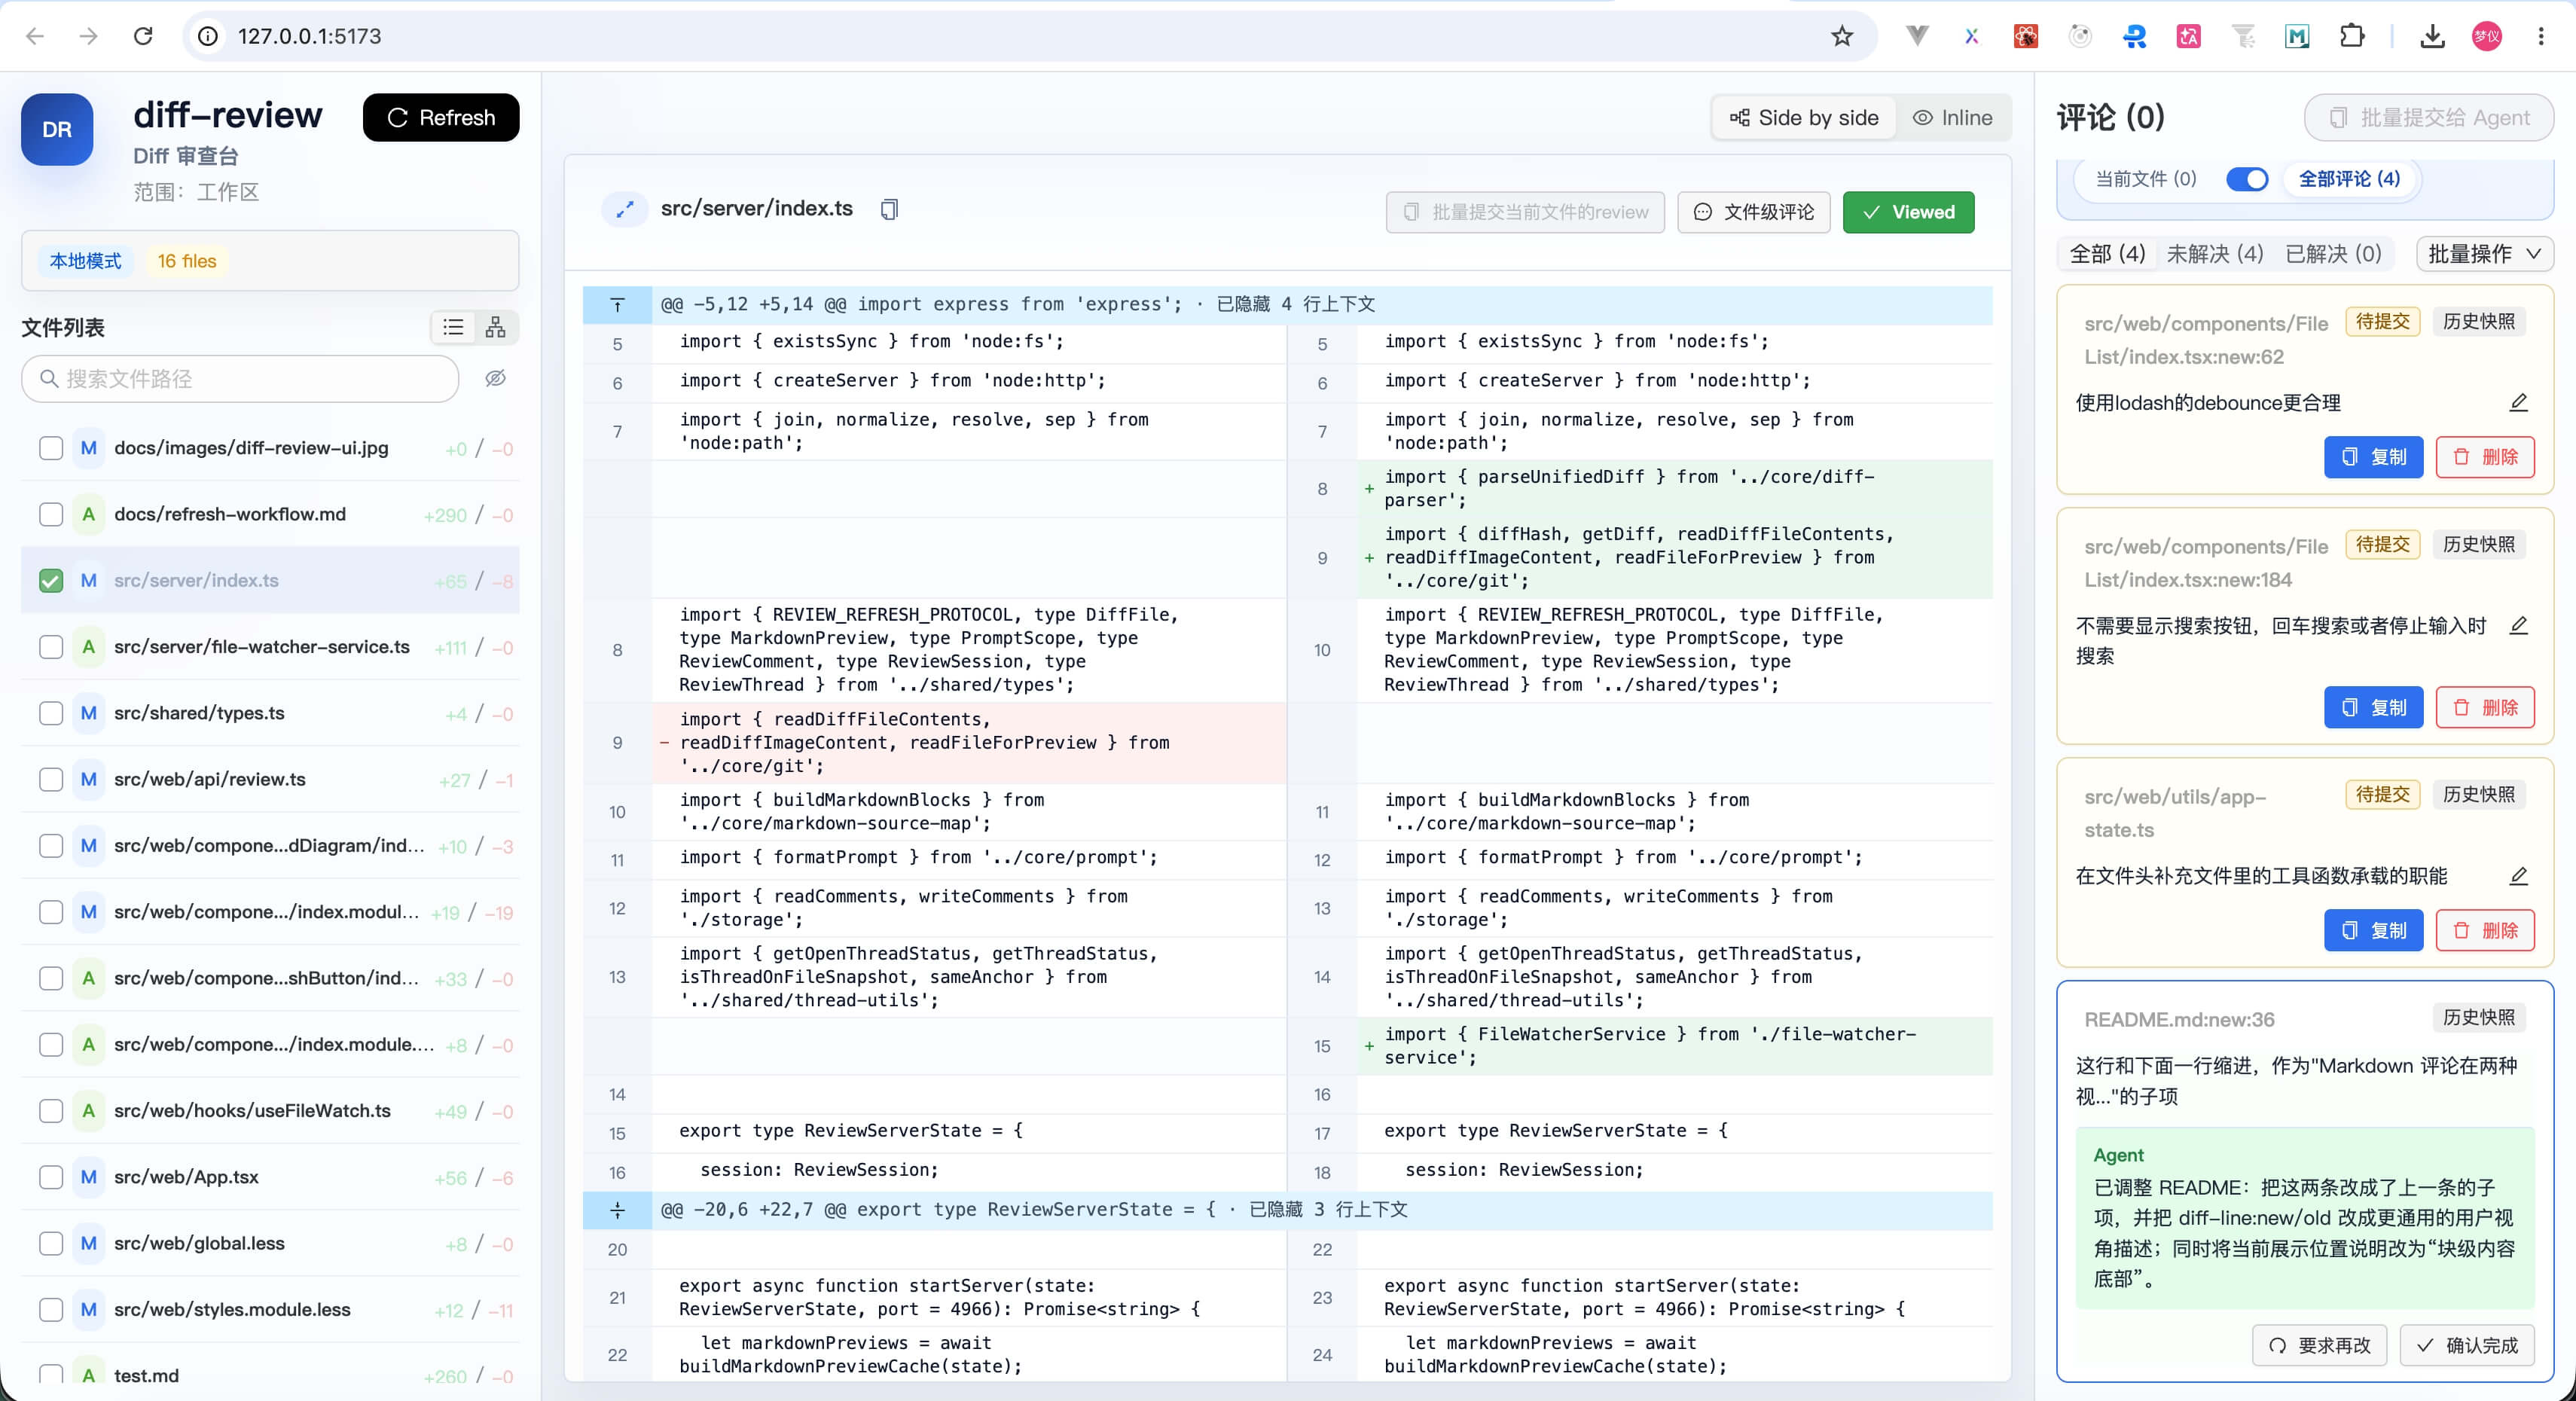Select the 全部 (4) filter tab
Image resolution: width=2576 pixels, height=1401 pixels.
(2106, 254)
